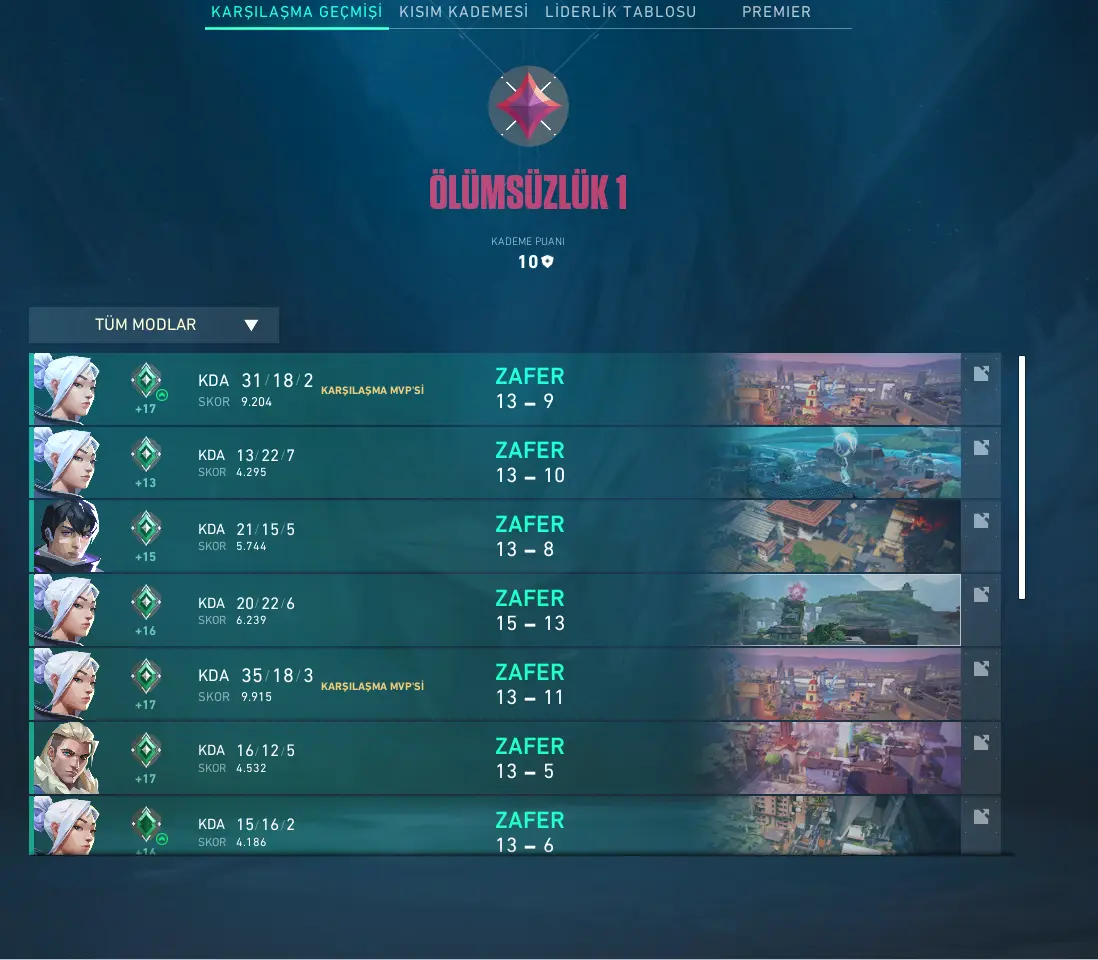Click the TÜM MODLAR dropdown arrow
Screen dimensions: 1098x960
pyautogui.click(x=251, y=325)
